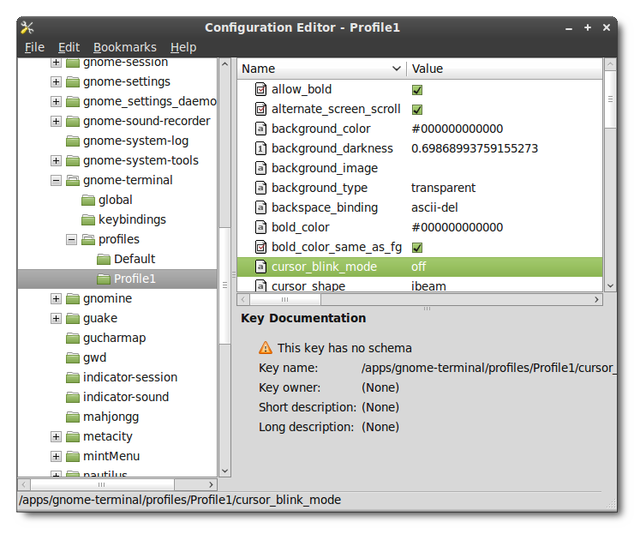The image size is (640, 534).
Task: Open the File menu
Action: (x=34, y=47)
